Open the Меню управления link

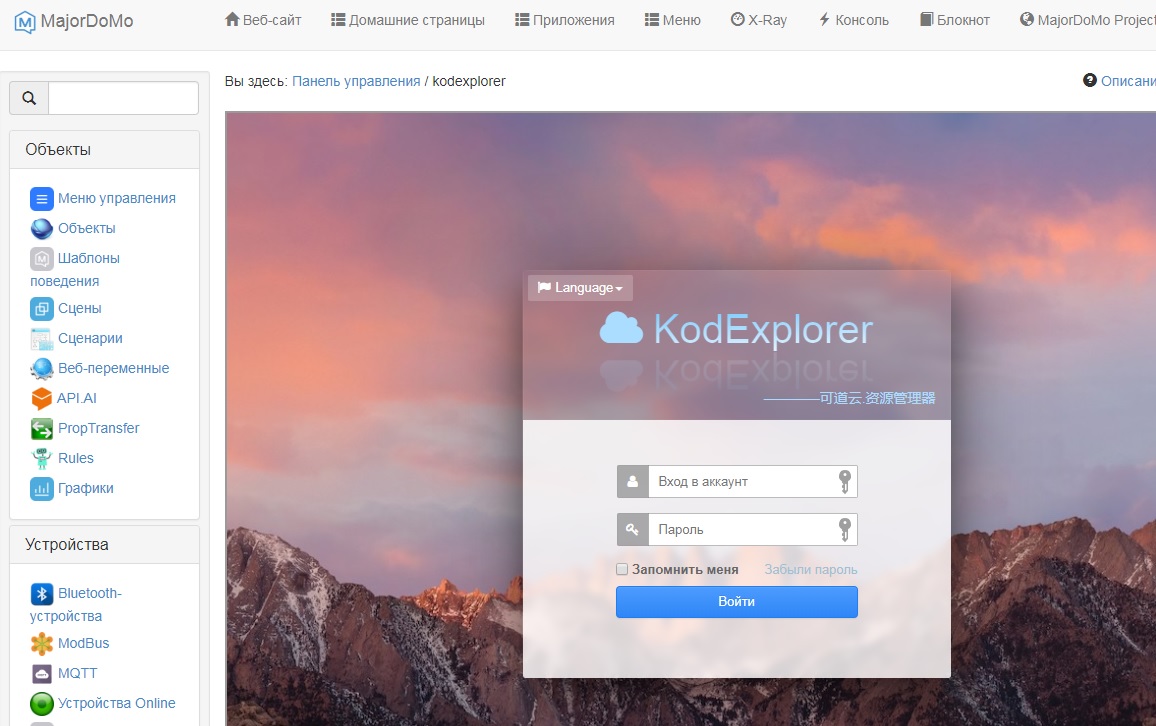(116, 198)
